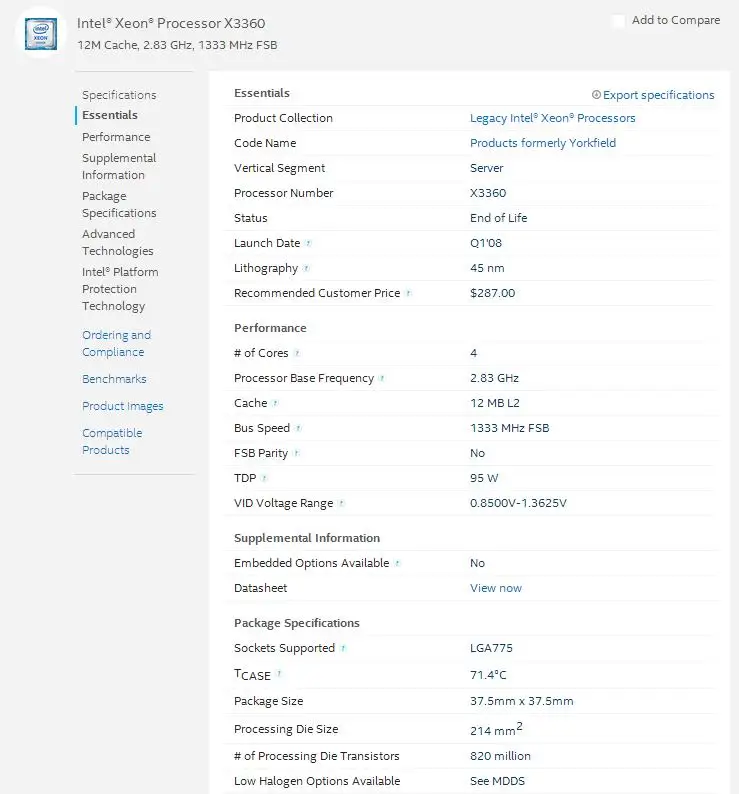The image size is (739, 794).
Task: Click the Intel Xeon processor badge icon
Action: (41, 34)
